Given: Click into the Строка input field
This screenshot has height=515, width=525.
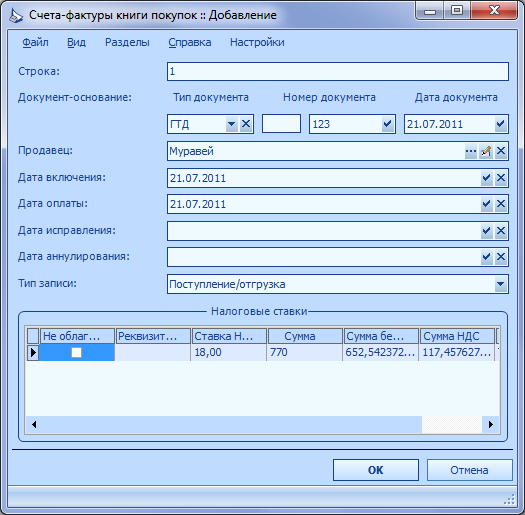Looking at the screenshot, I should pos(338,71).
